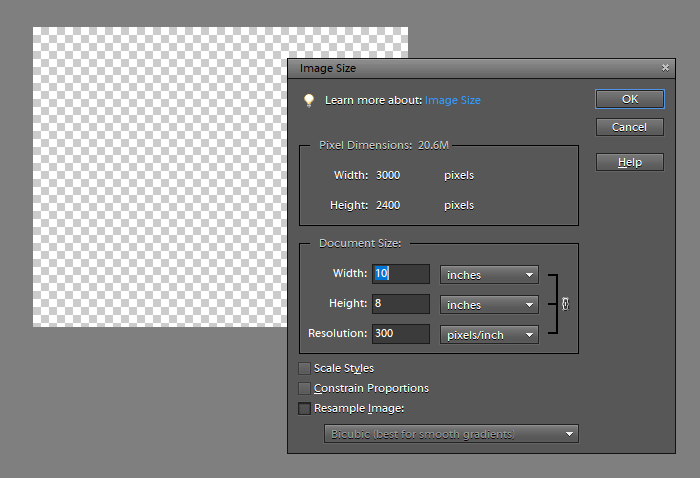The image size is (700, 478).
Task: Expand the pixels/inch resolution units dropdown
Action: tap(489, 334)
